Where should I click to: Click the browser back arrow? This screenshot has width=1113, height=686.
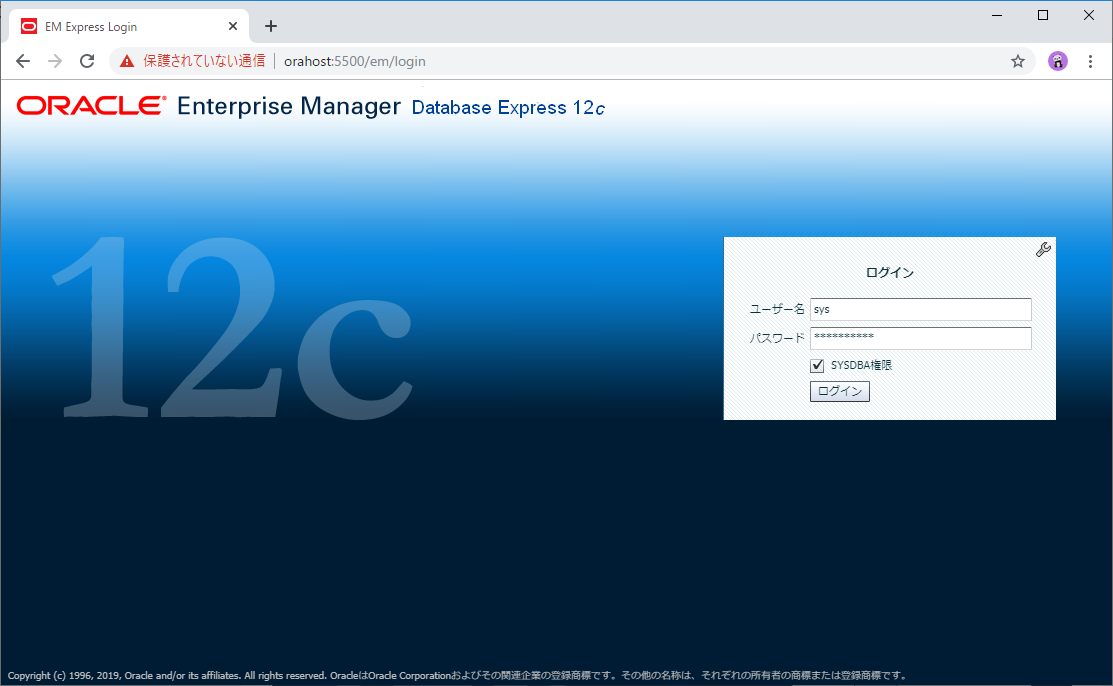pyautogui.click(x=23, y=61)
